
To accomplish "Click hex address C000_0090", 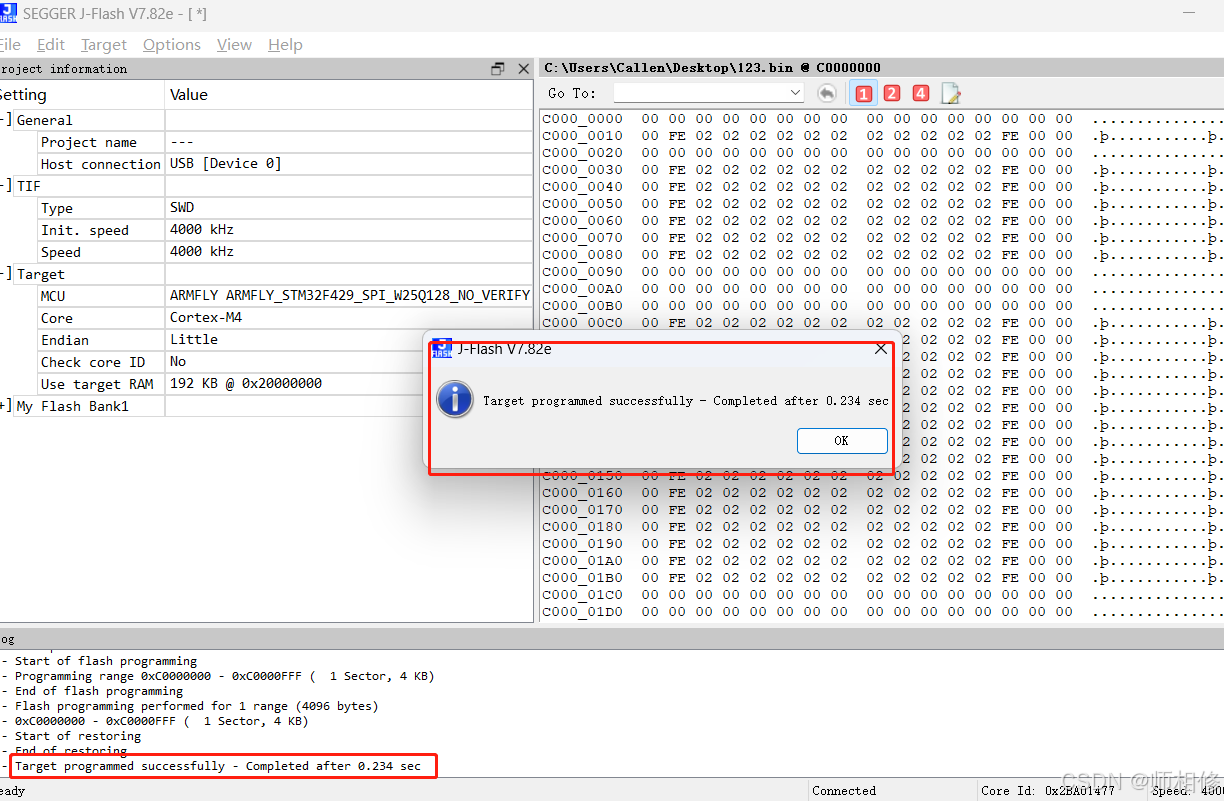I will click(x=583, y=271).
